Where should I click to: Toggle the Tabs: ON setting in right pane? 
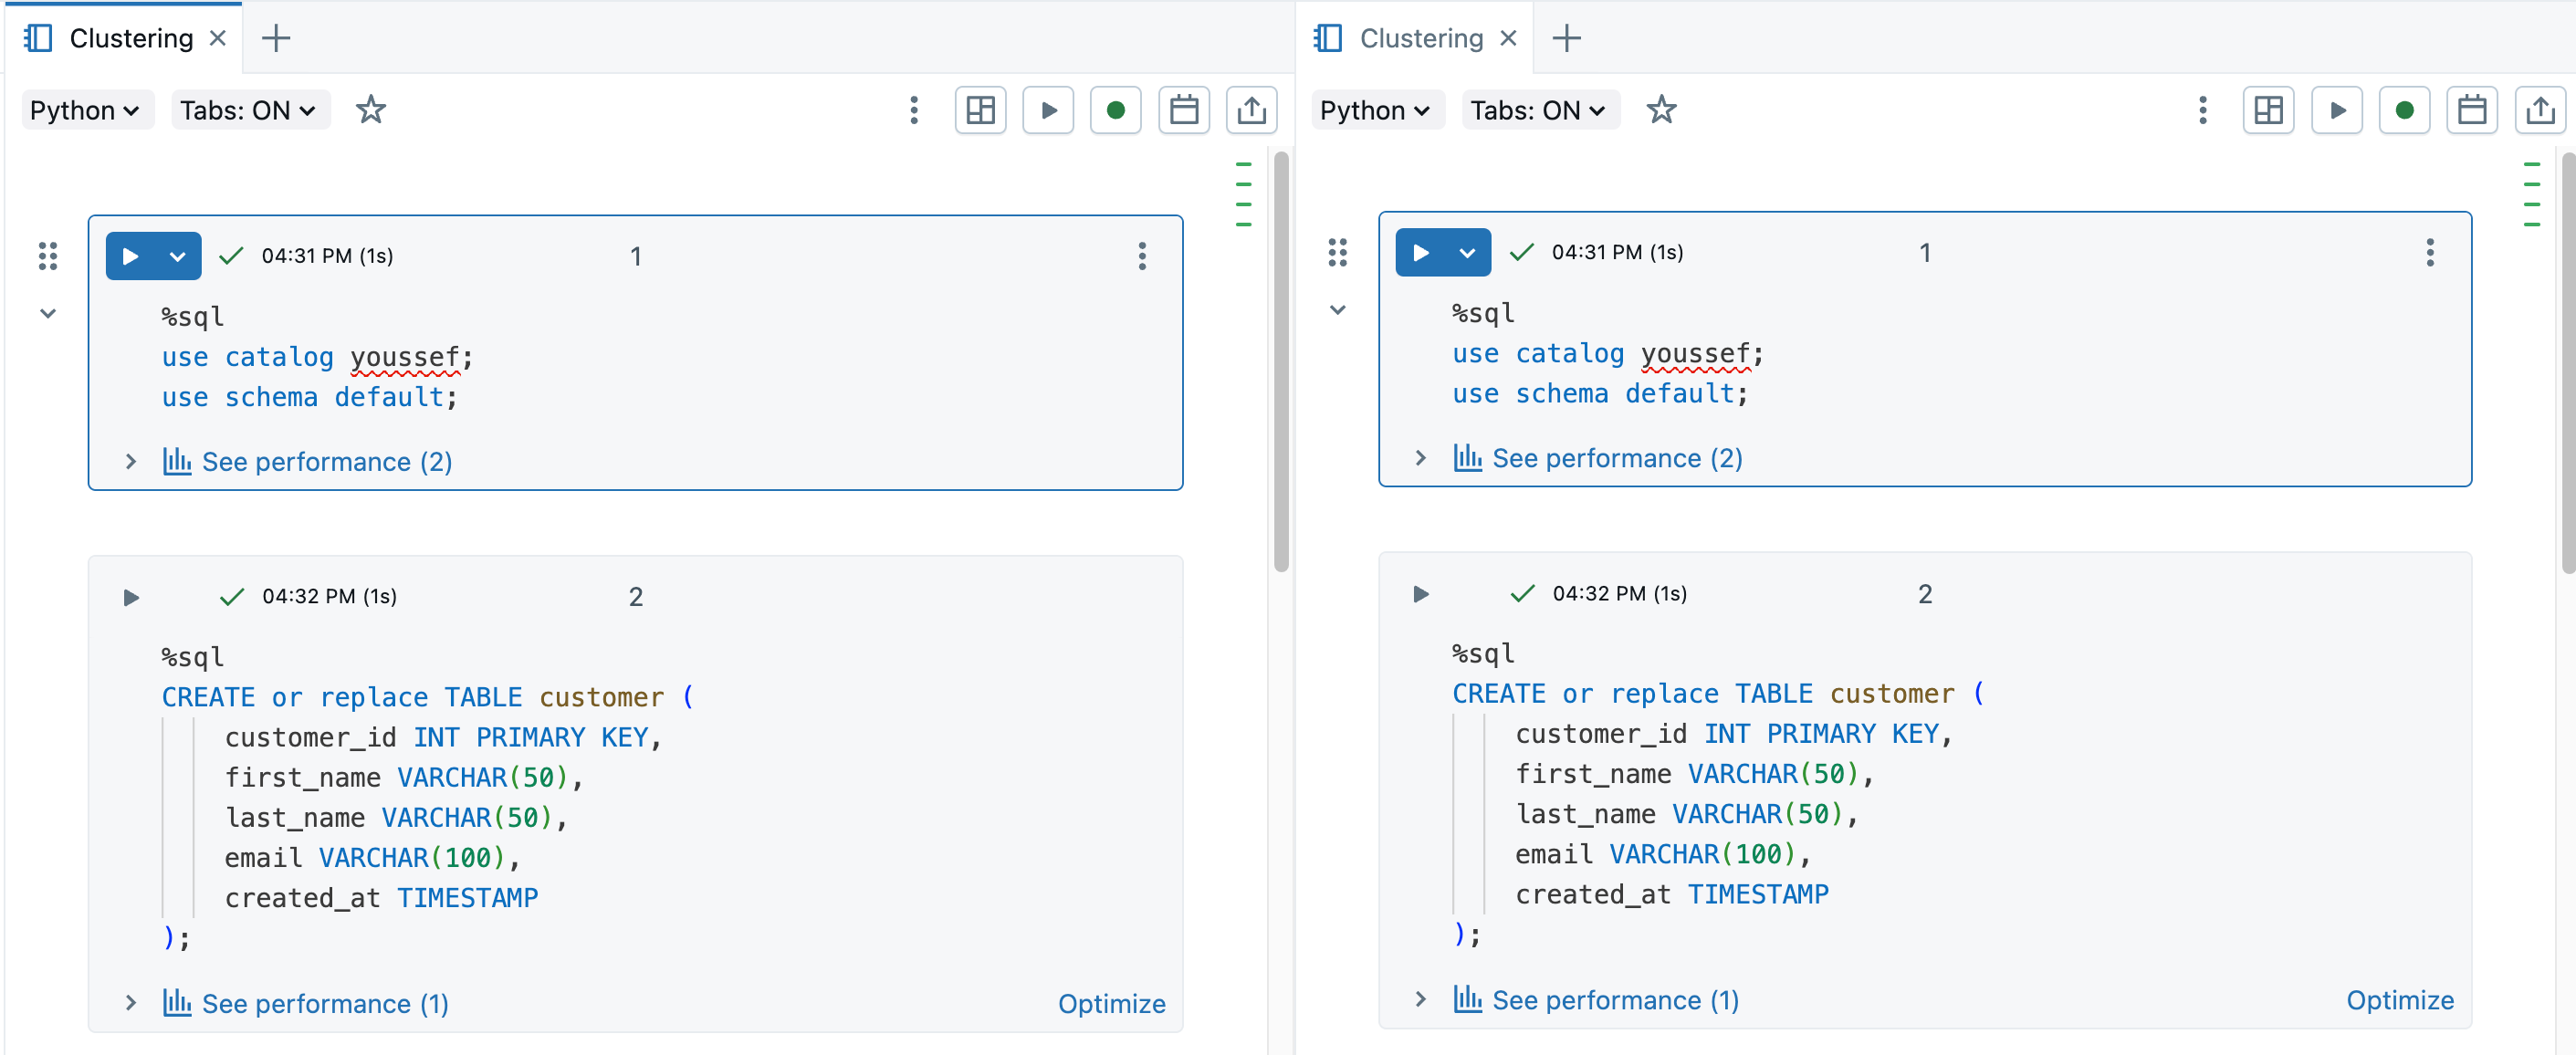[1538, 109]
